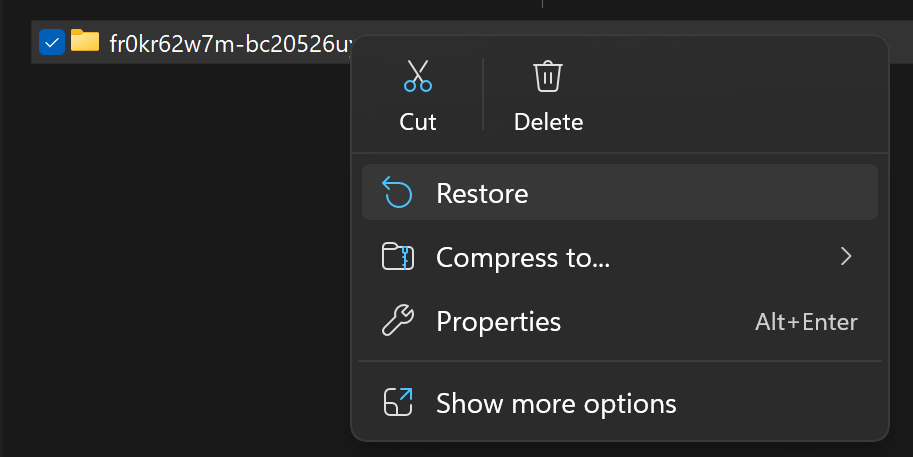Click the trash can Delete icon
This screenshot has width=913, height=457.
[548, 76]
